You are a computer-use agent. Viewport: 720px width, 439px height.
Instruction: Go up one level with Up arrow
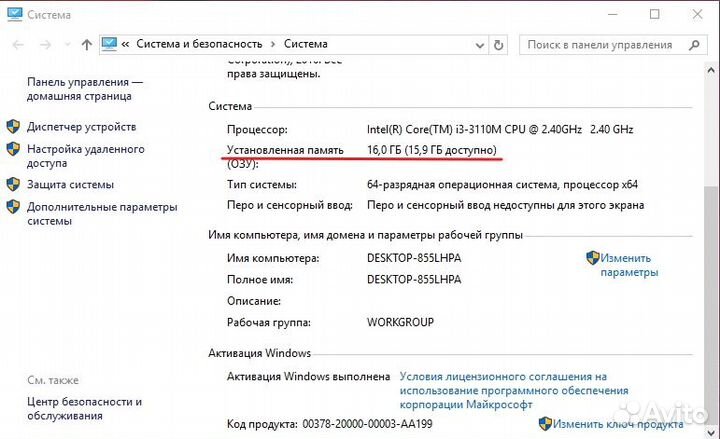click(x=86, y=45)
